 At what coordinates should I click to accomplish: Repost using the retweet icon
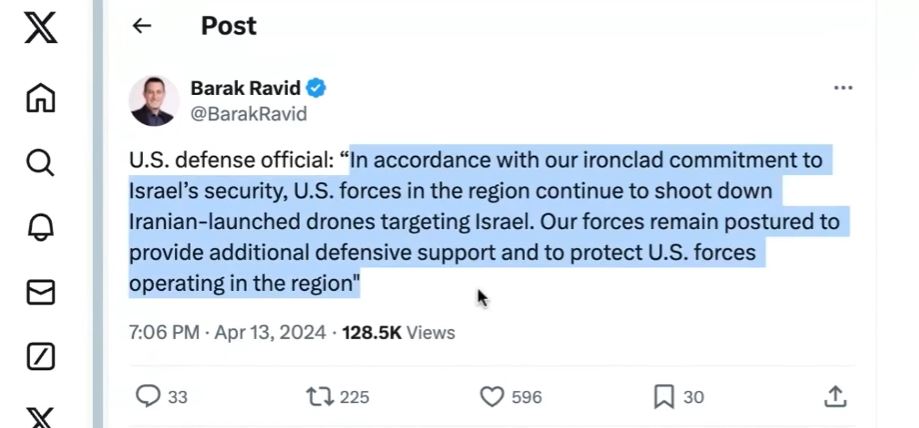click(x=319, y=397)
